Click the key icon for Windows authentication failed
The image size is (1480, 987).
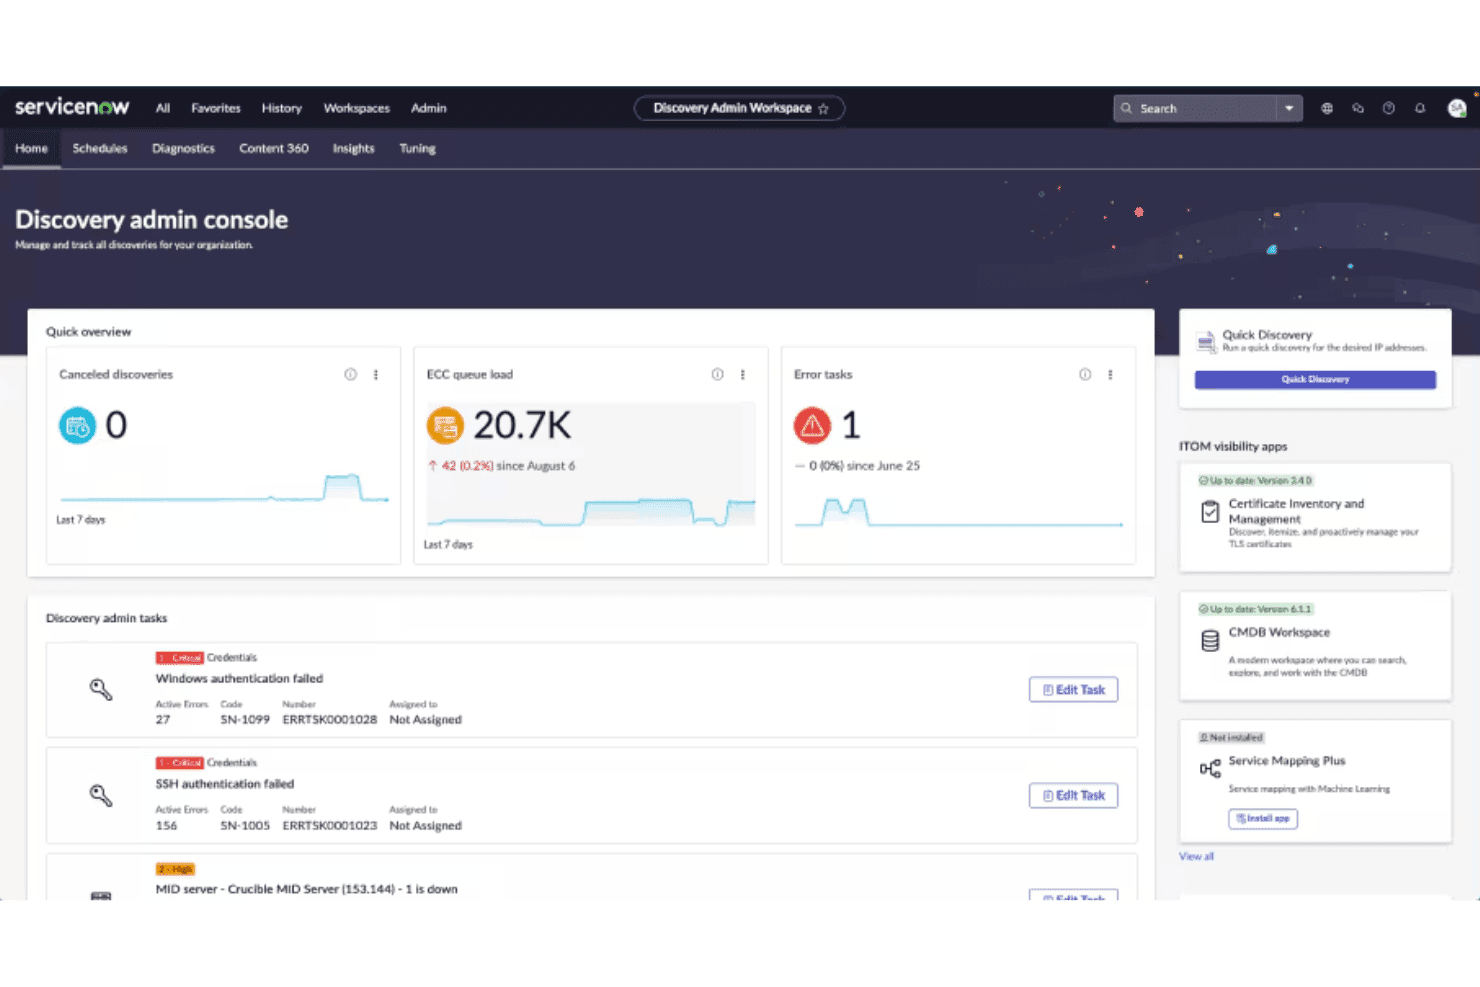point(101,689)
